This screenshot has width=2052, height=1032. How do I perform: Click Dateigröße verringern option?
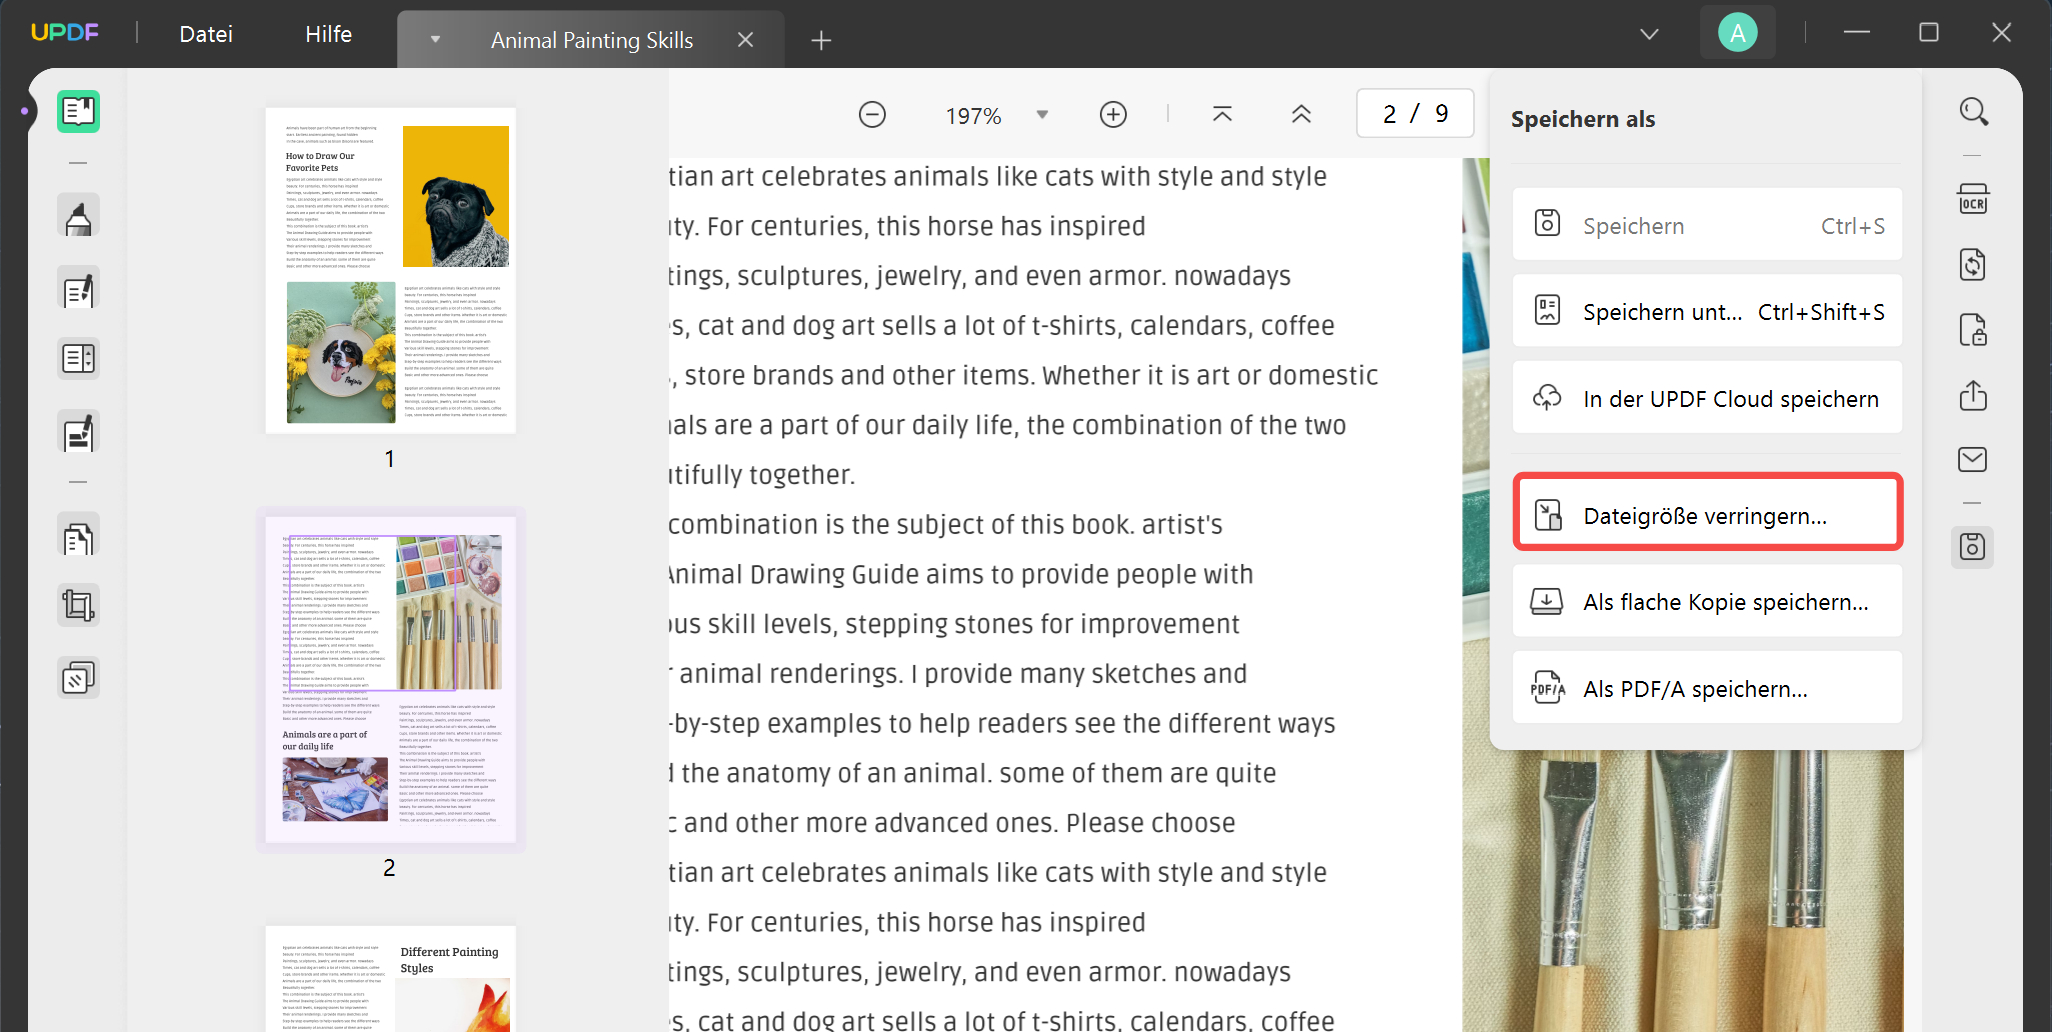[x=1706, y=514]
